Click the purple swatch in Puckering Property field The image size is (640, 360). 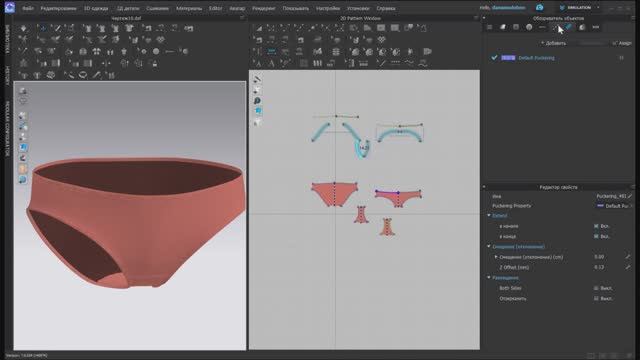(x=600, y=206)
